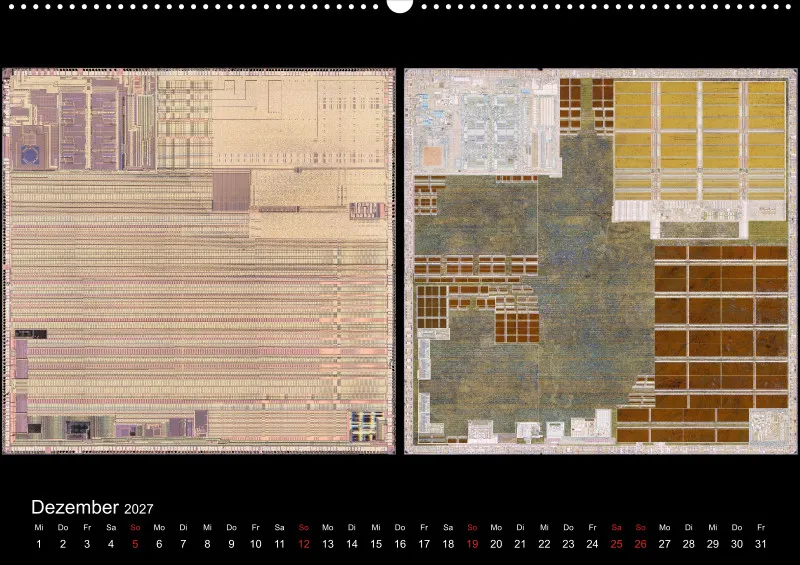Click the large brown cache array on right die
This screenshot has height=565, width=800.
[721, 326]
